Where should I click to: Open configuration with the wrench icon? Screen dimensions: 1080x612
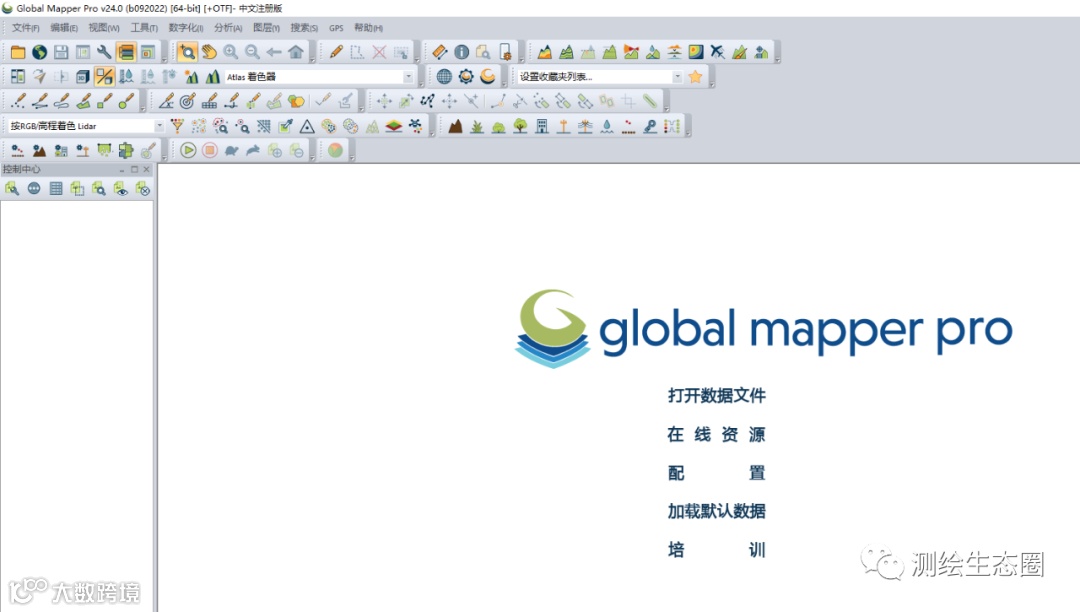click(x=104, y=52)
